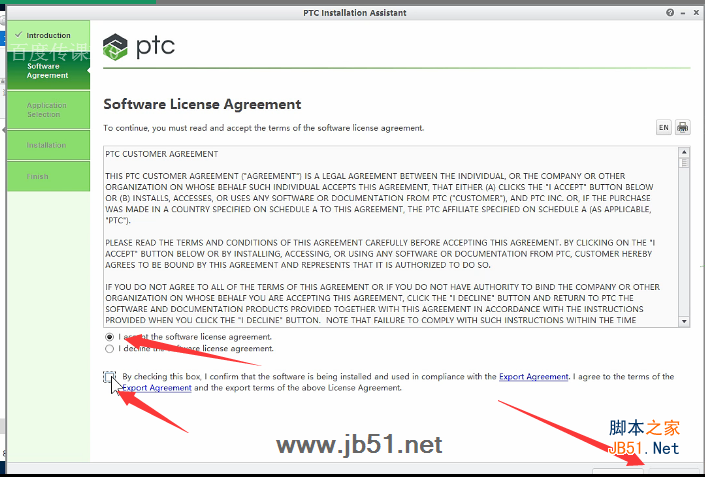Click the license text scroll-down arrow
The image size is (705, 477).
click(x=684, y=321)
